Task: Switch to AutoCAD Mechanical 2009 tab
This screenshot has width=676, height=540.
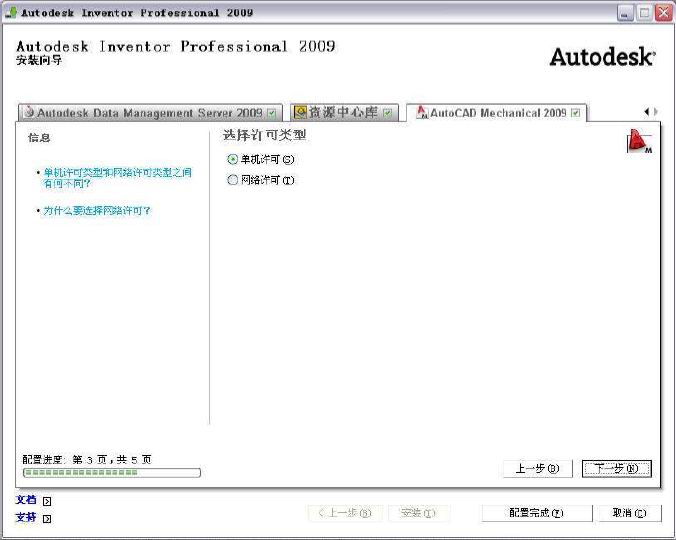Action: (497, 113)
